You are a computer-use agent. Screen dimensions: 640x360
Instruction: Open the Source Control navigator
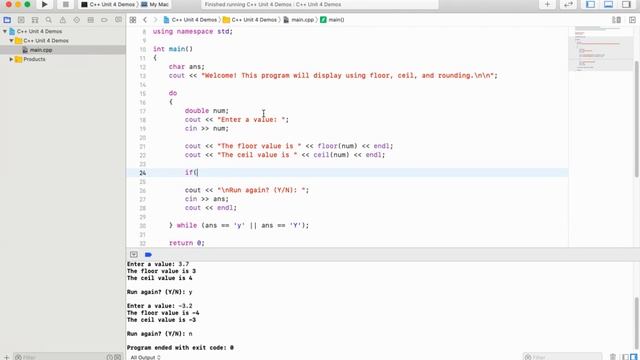21,20
